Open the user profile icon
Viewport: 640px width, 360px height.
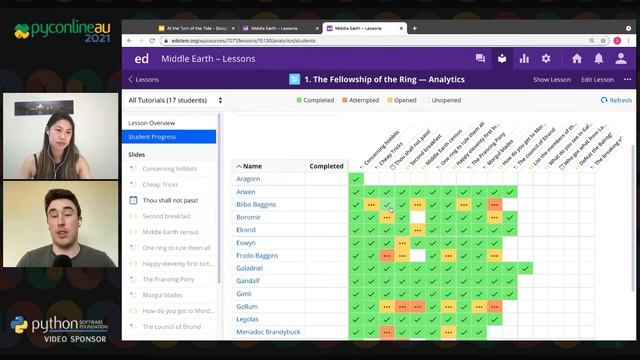(621, 59)
